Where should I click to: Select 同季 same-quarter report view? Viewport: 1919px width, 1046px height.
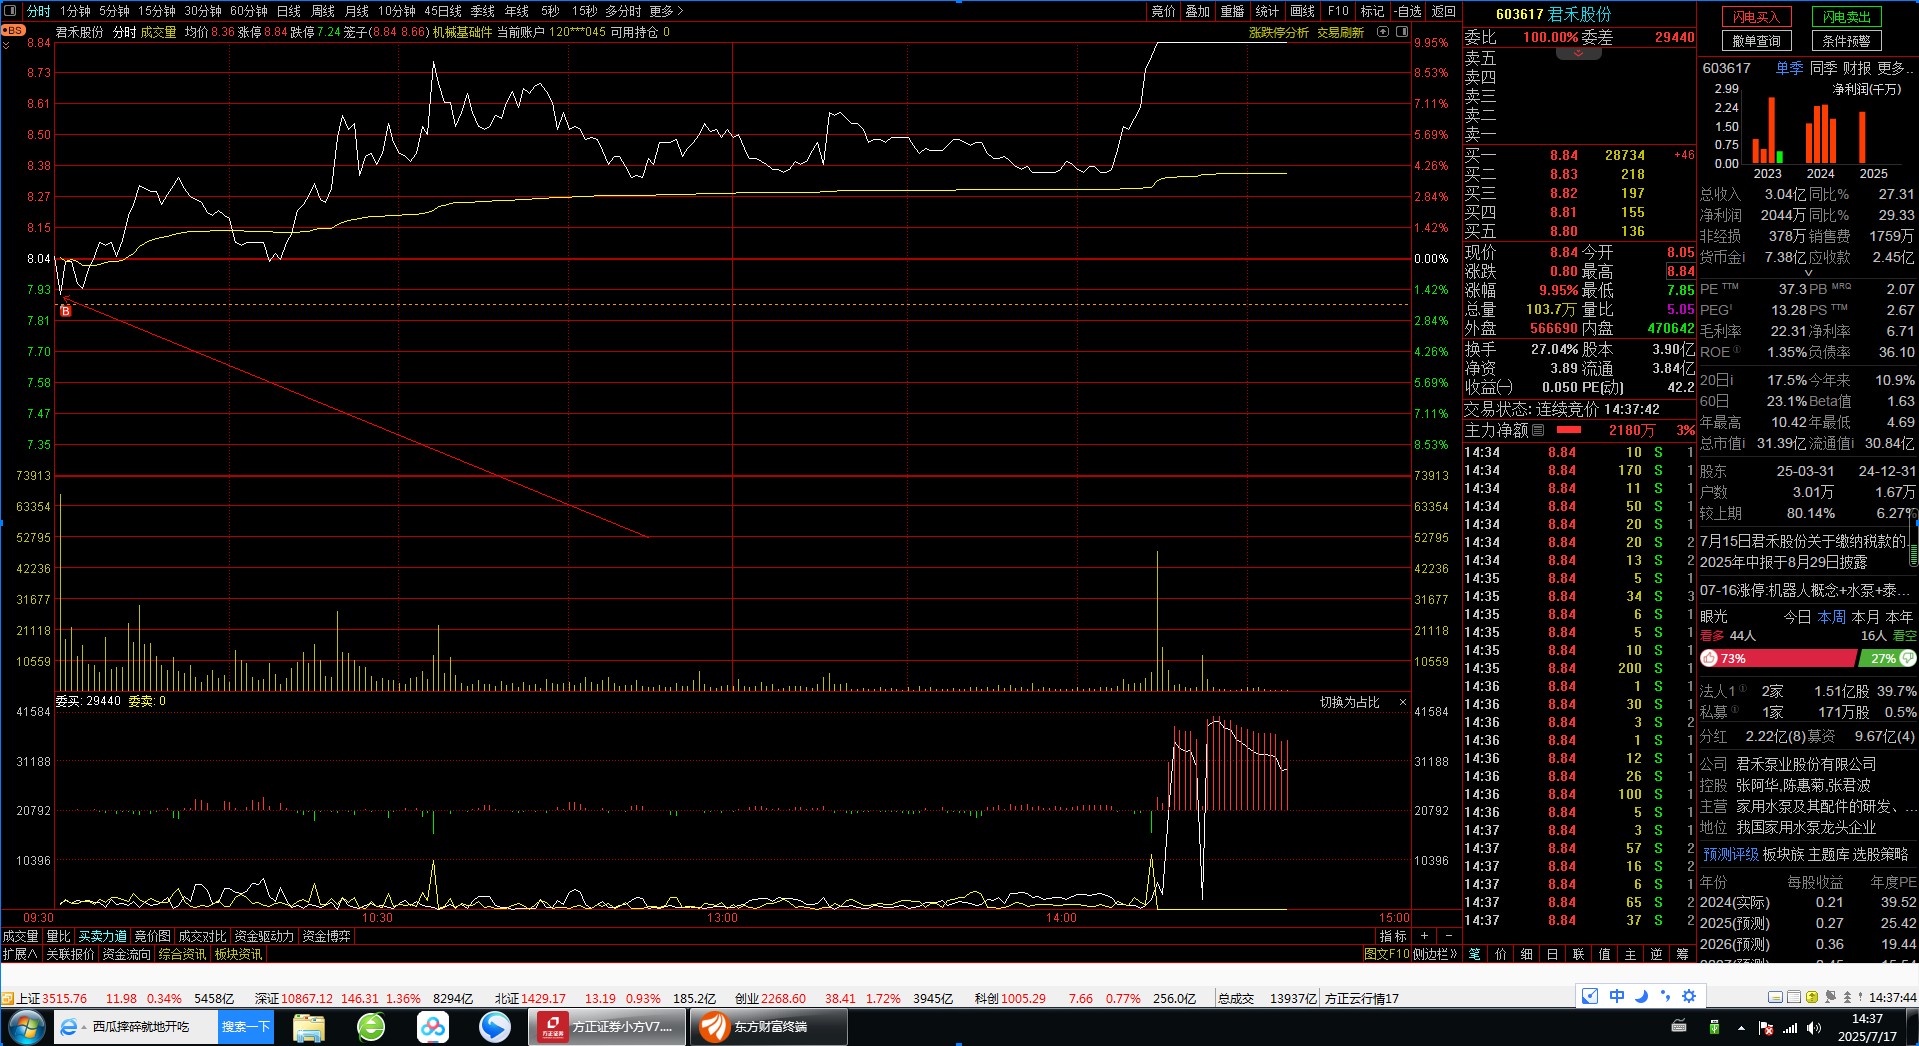(1823, 68)
